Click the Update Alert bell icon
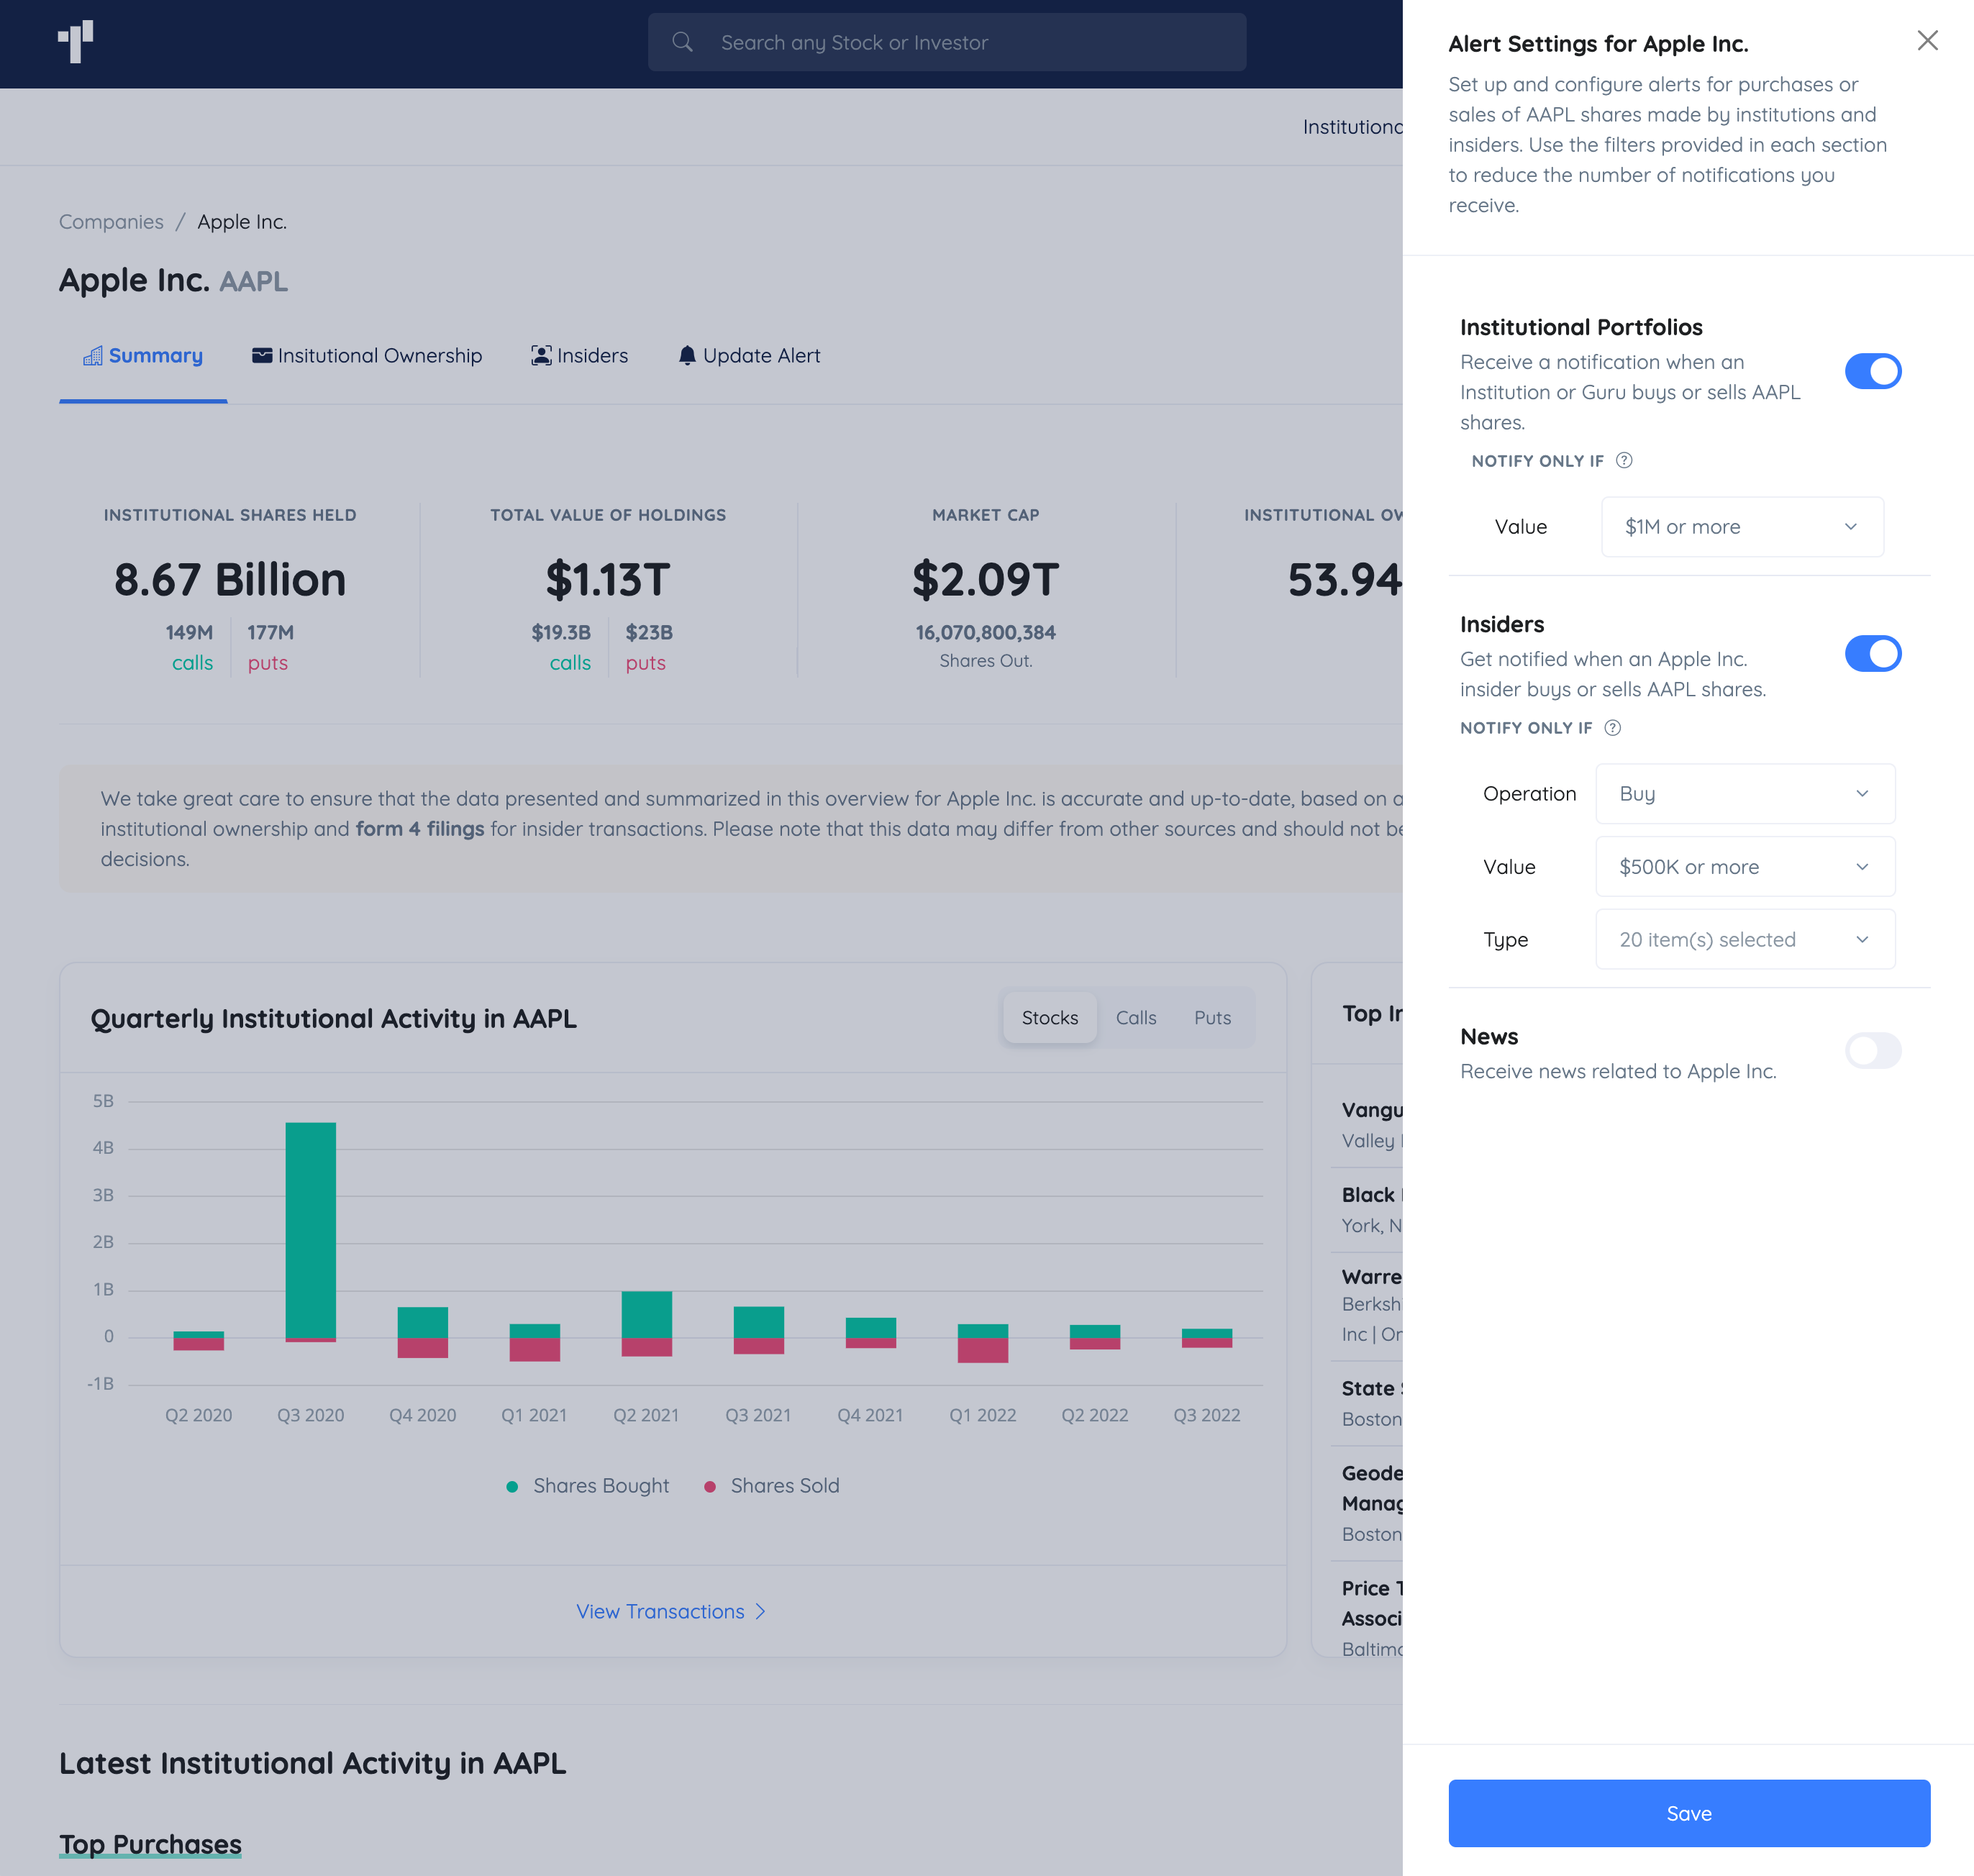 (687, 356)
